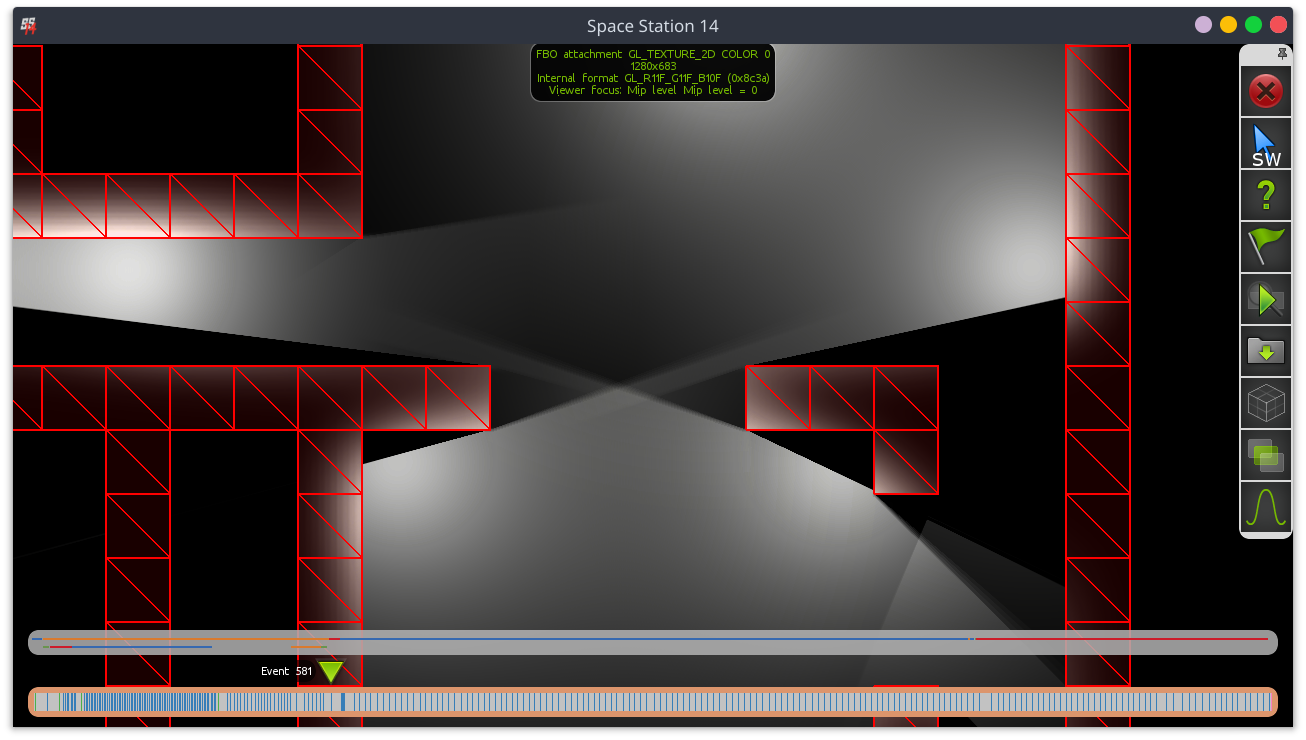Viewport: 1306px width, 740px height.
Task: Click the pin icon atop the toolbar
Action: (1282, 54)
